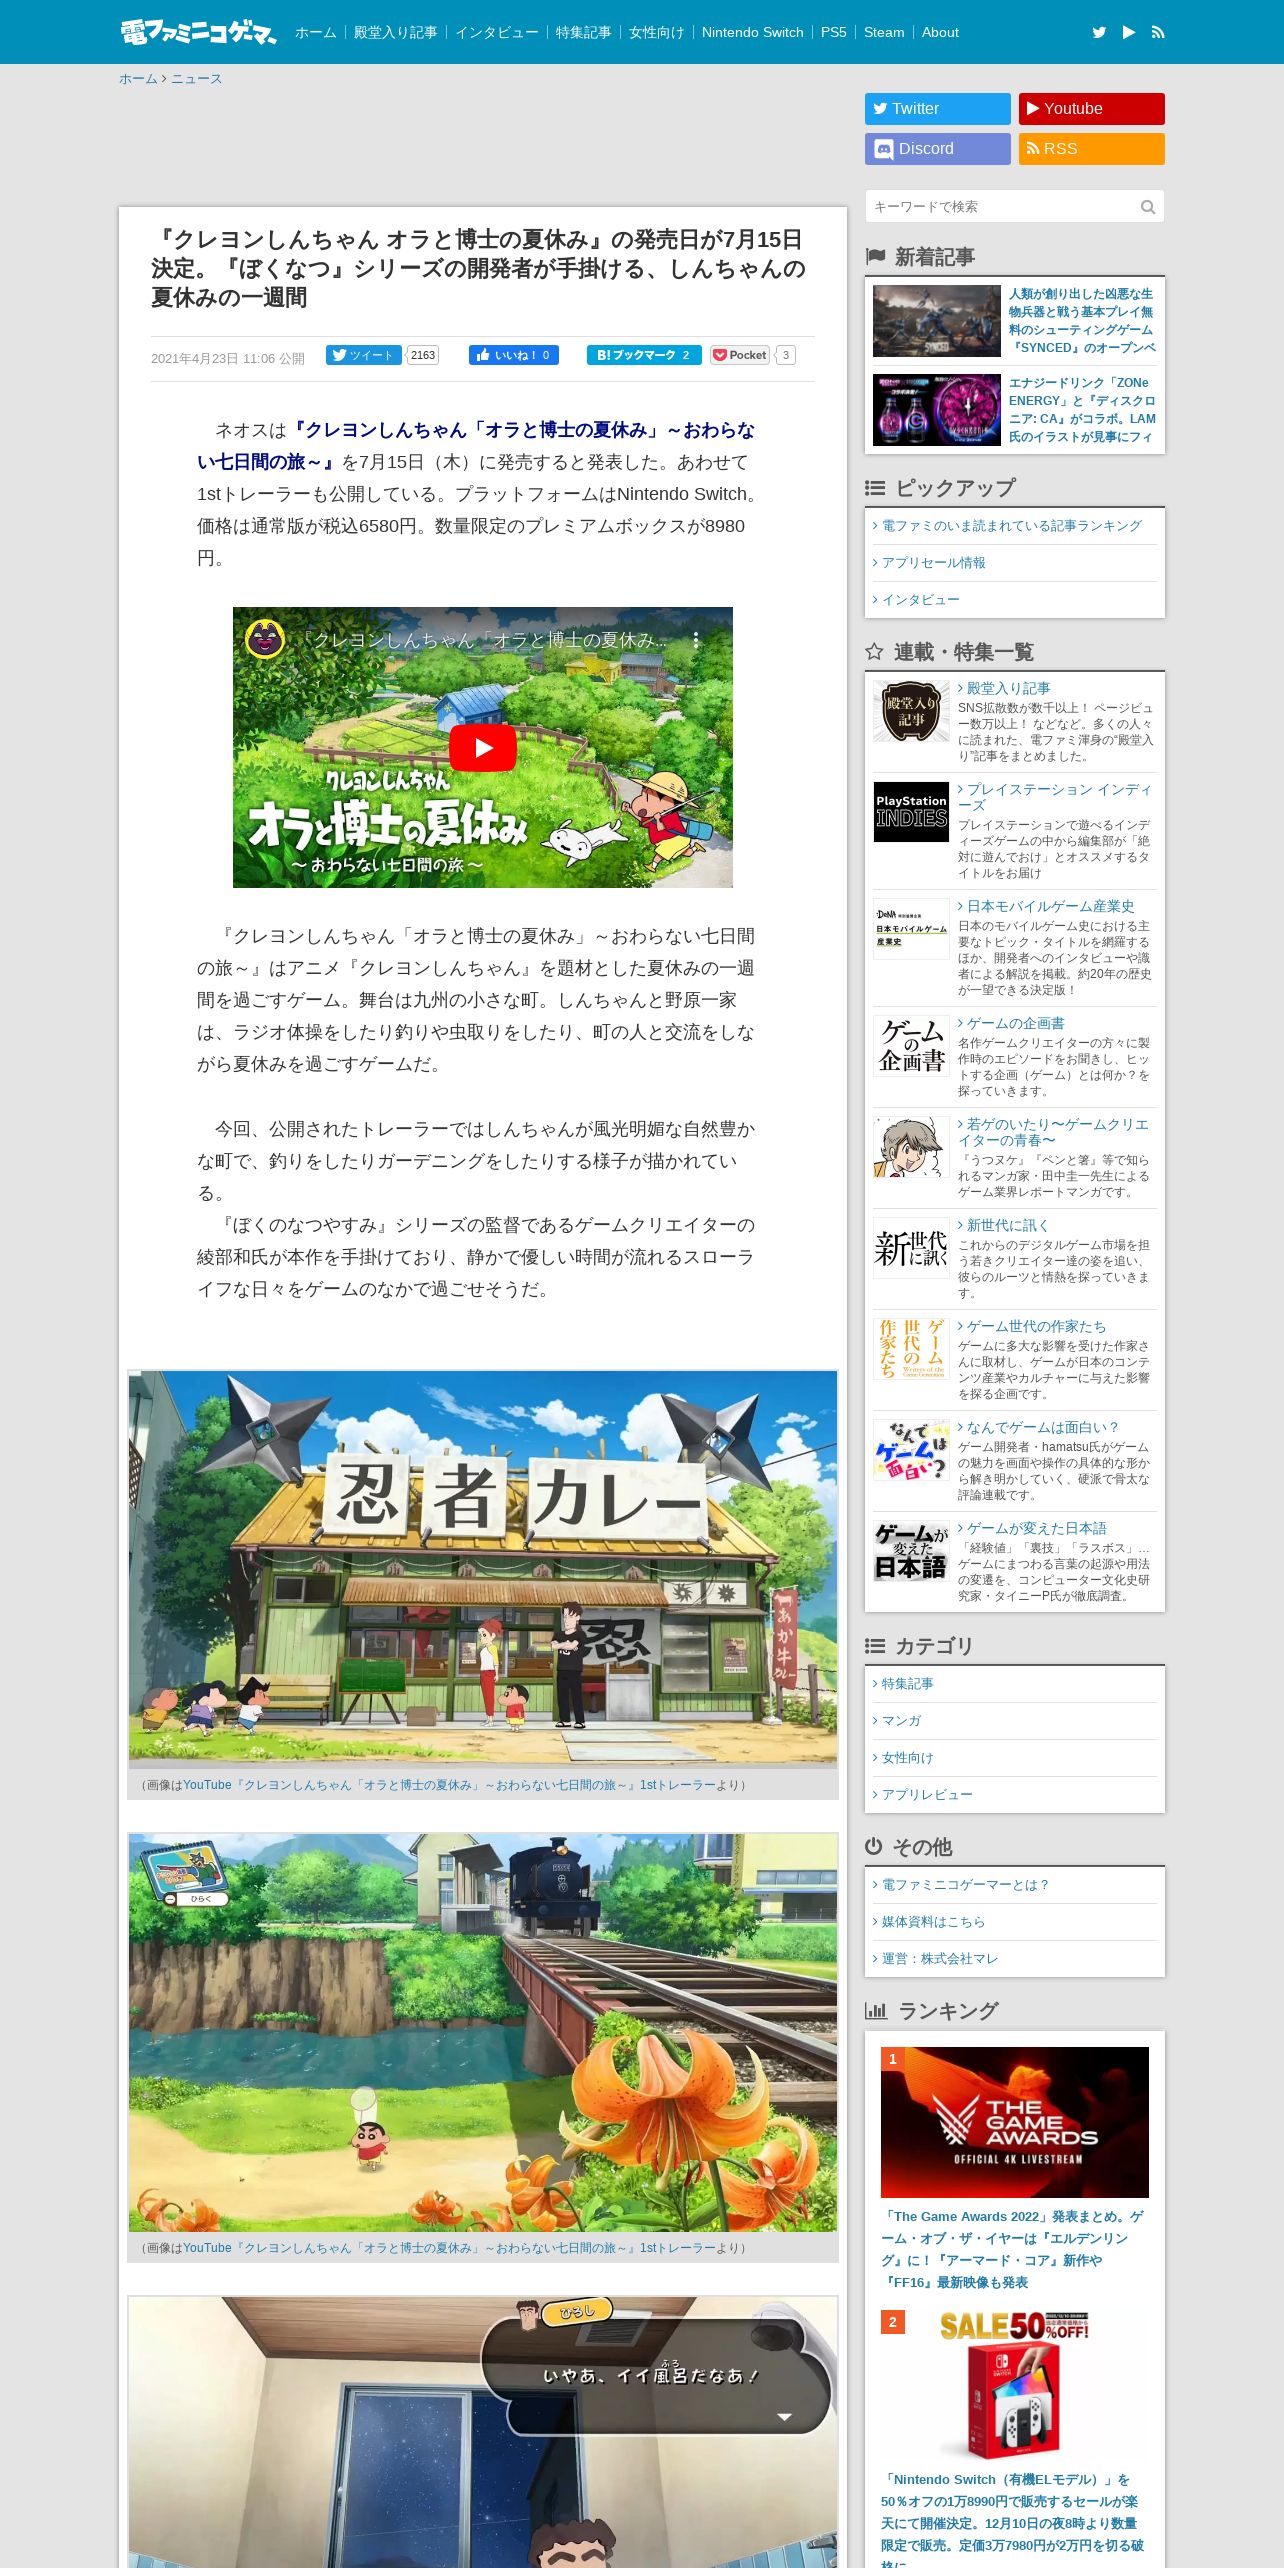
Task: Open 女性向け category link in sidebar
Action: (x=907, y=1758)
